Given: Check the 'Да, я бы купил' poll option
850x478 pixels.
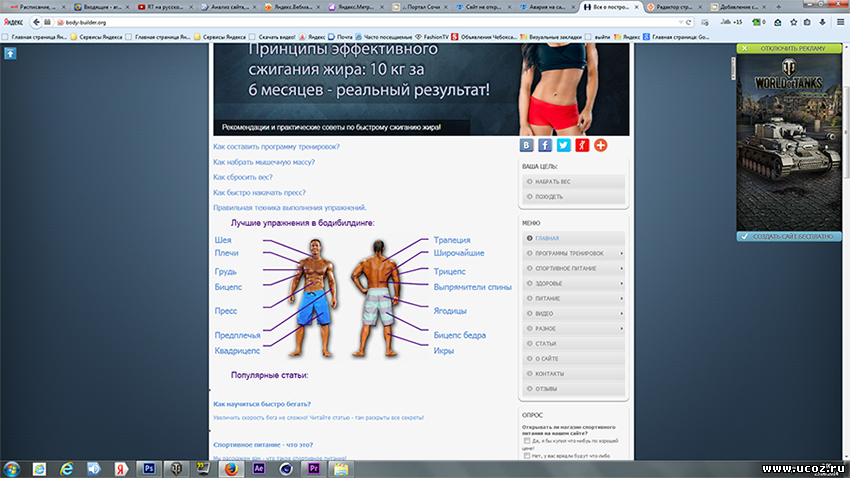Looking at the screenshot, I should 527,440.
